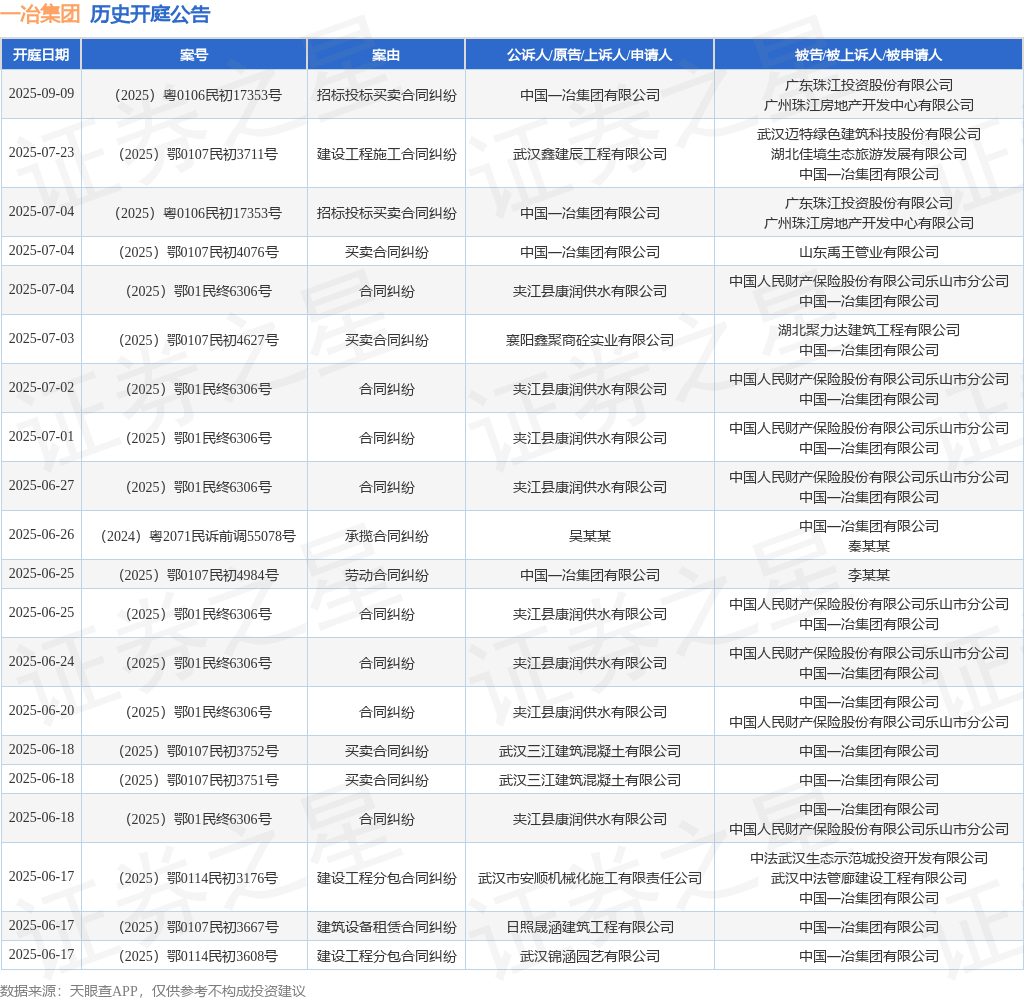The height and width of the screenshot is (1000, 1024).
Task: Click 合同纠纷 in the 2025-07-02 row
Action: [387, 389]
